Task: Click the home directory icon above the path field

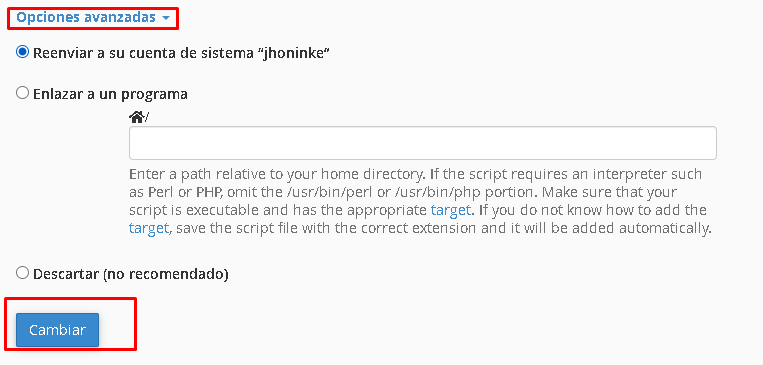Action: (136, 117)
